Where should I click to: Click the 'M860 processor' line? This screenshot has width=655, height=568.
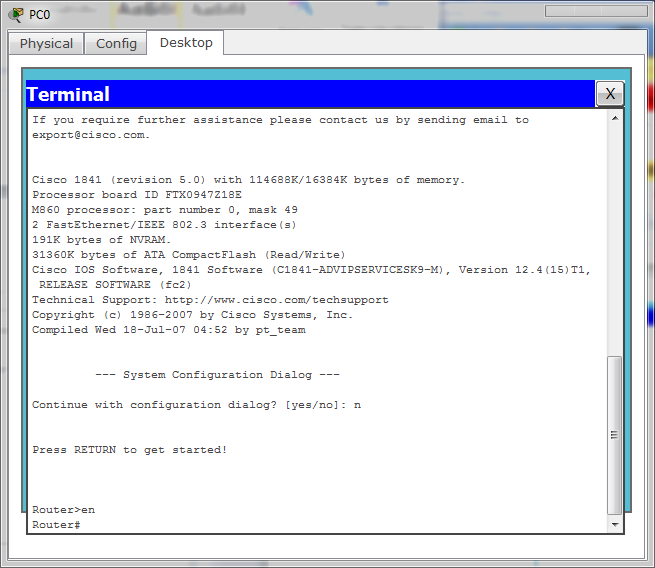[165, 209]
